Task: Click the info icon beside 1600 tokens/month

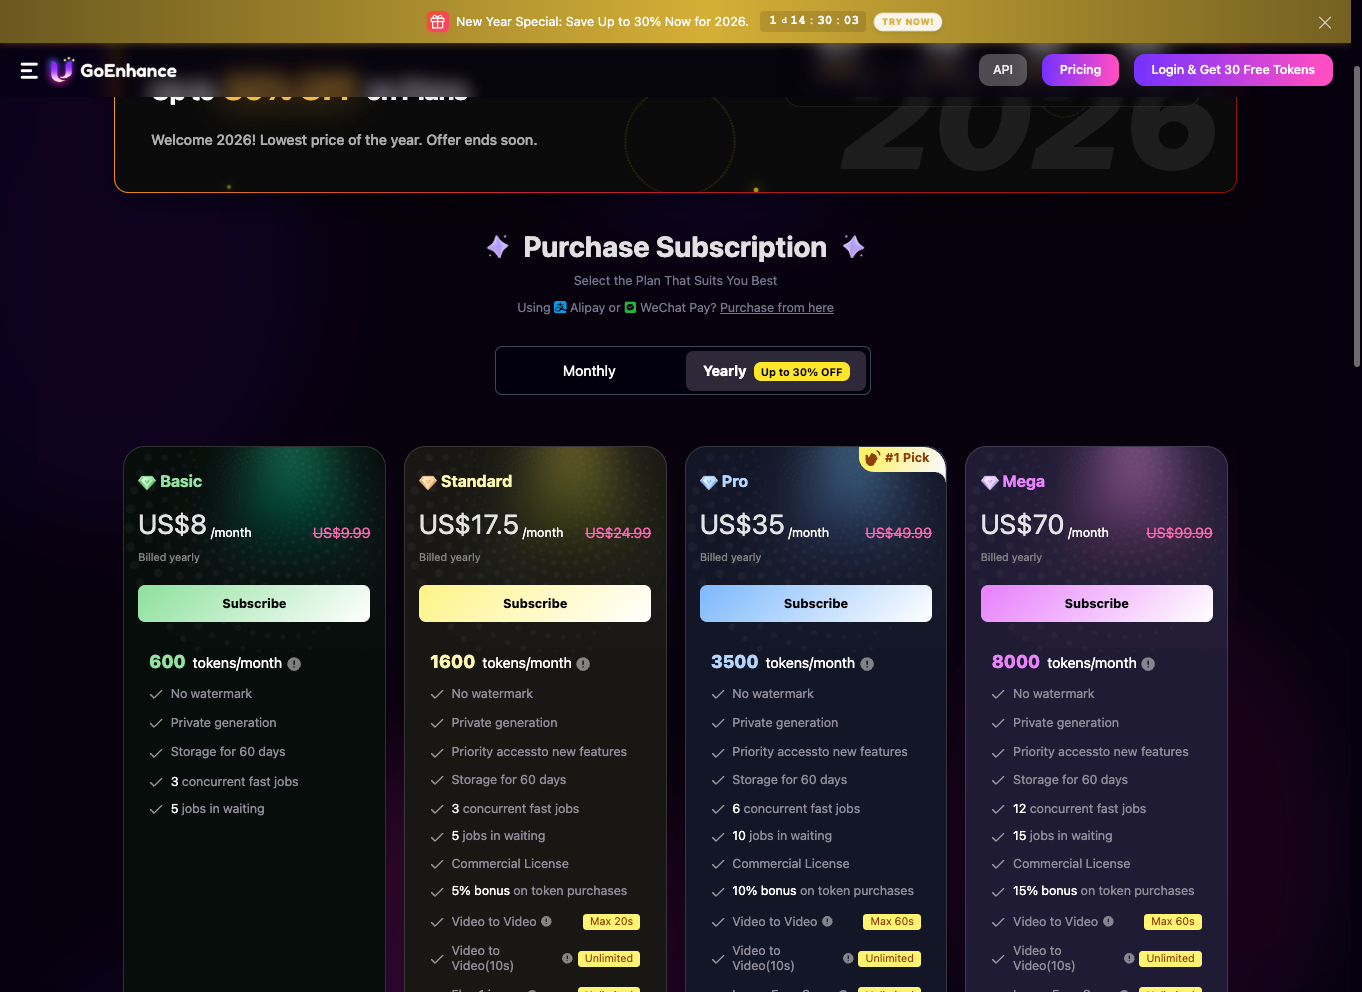Action: point(583,664)
